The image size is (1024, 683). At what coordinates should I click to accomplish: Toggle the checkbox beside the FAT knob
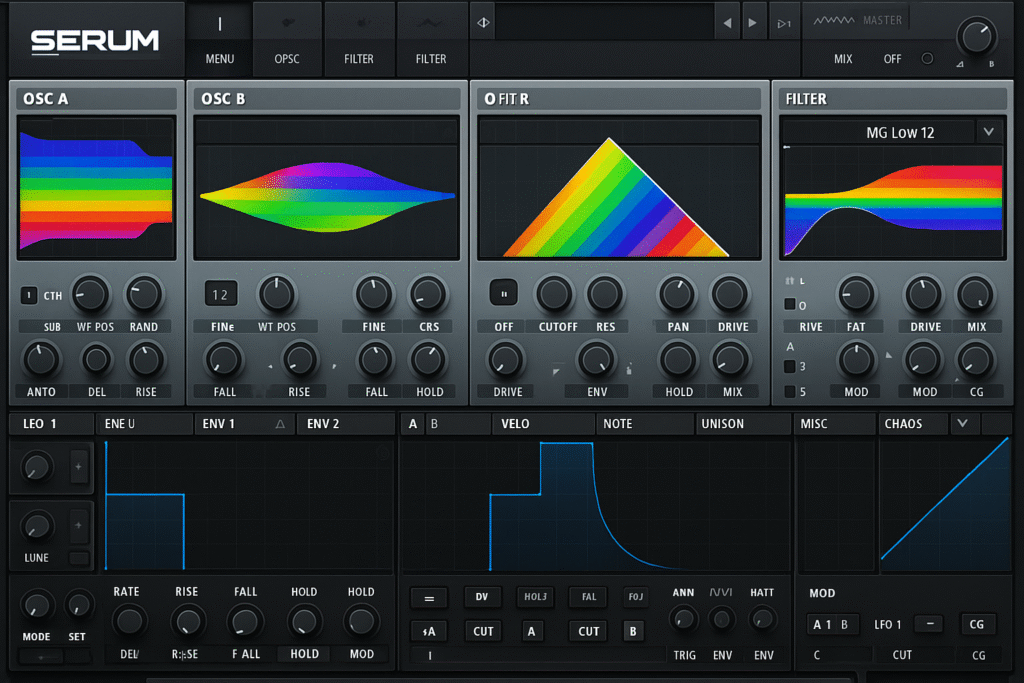(x=790, y=304)
